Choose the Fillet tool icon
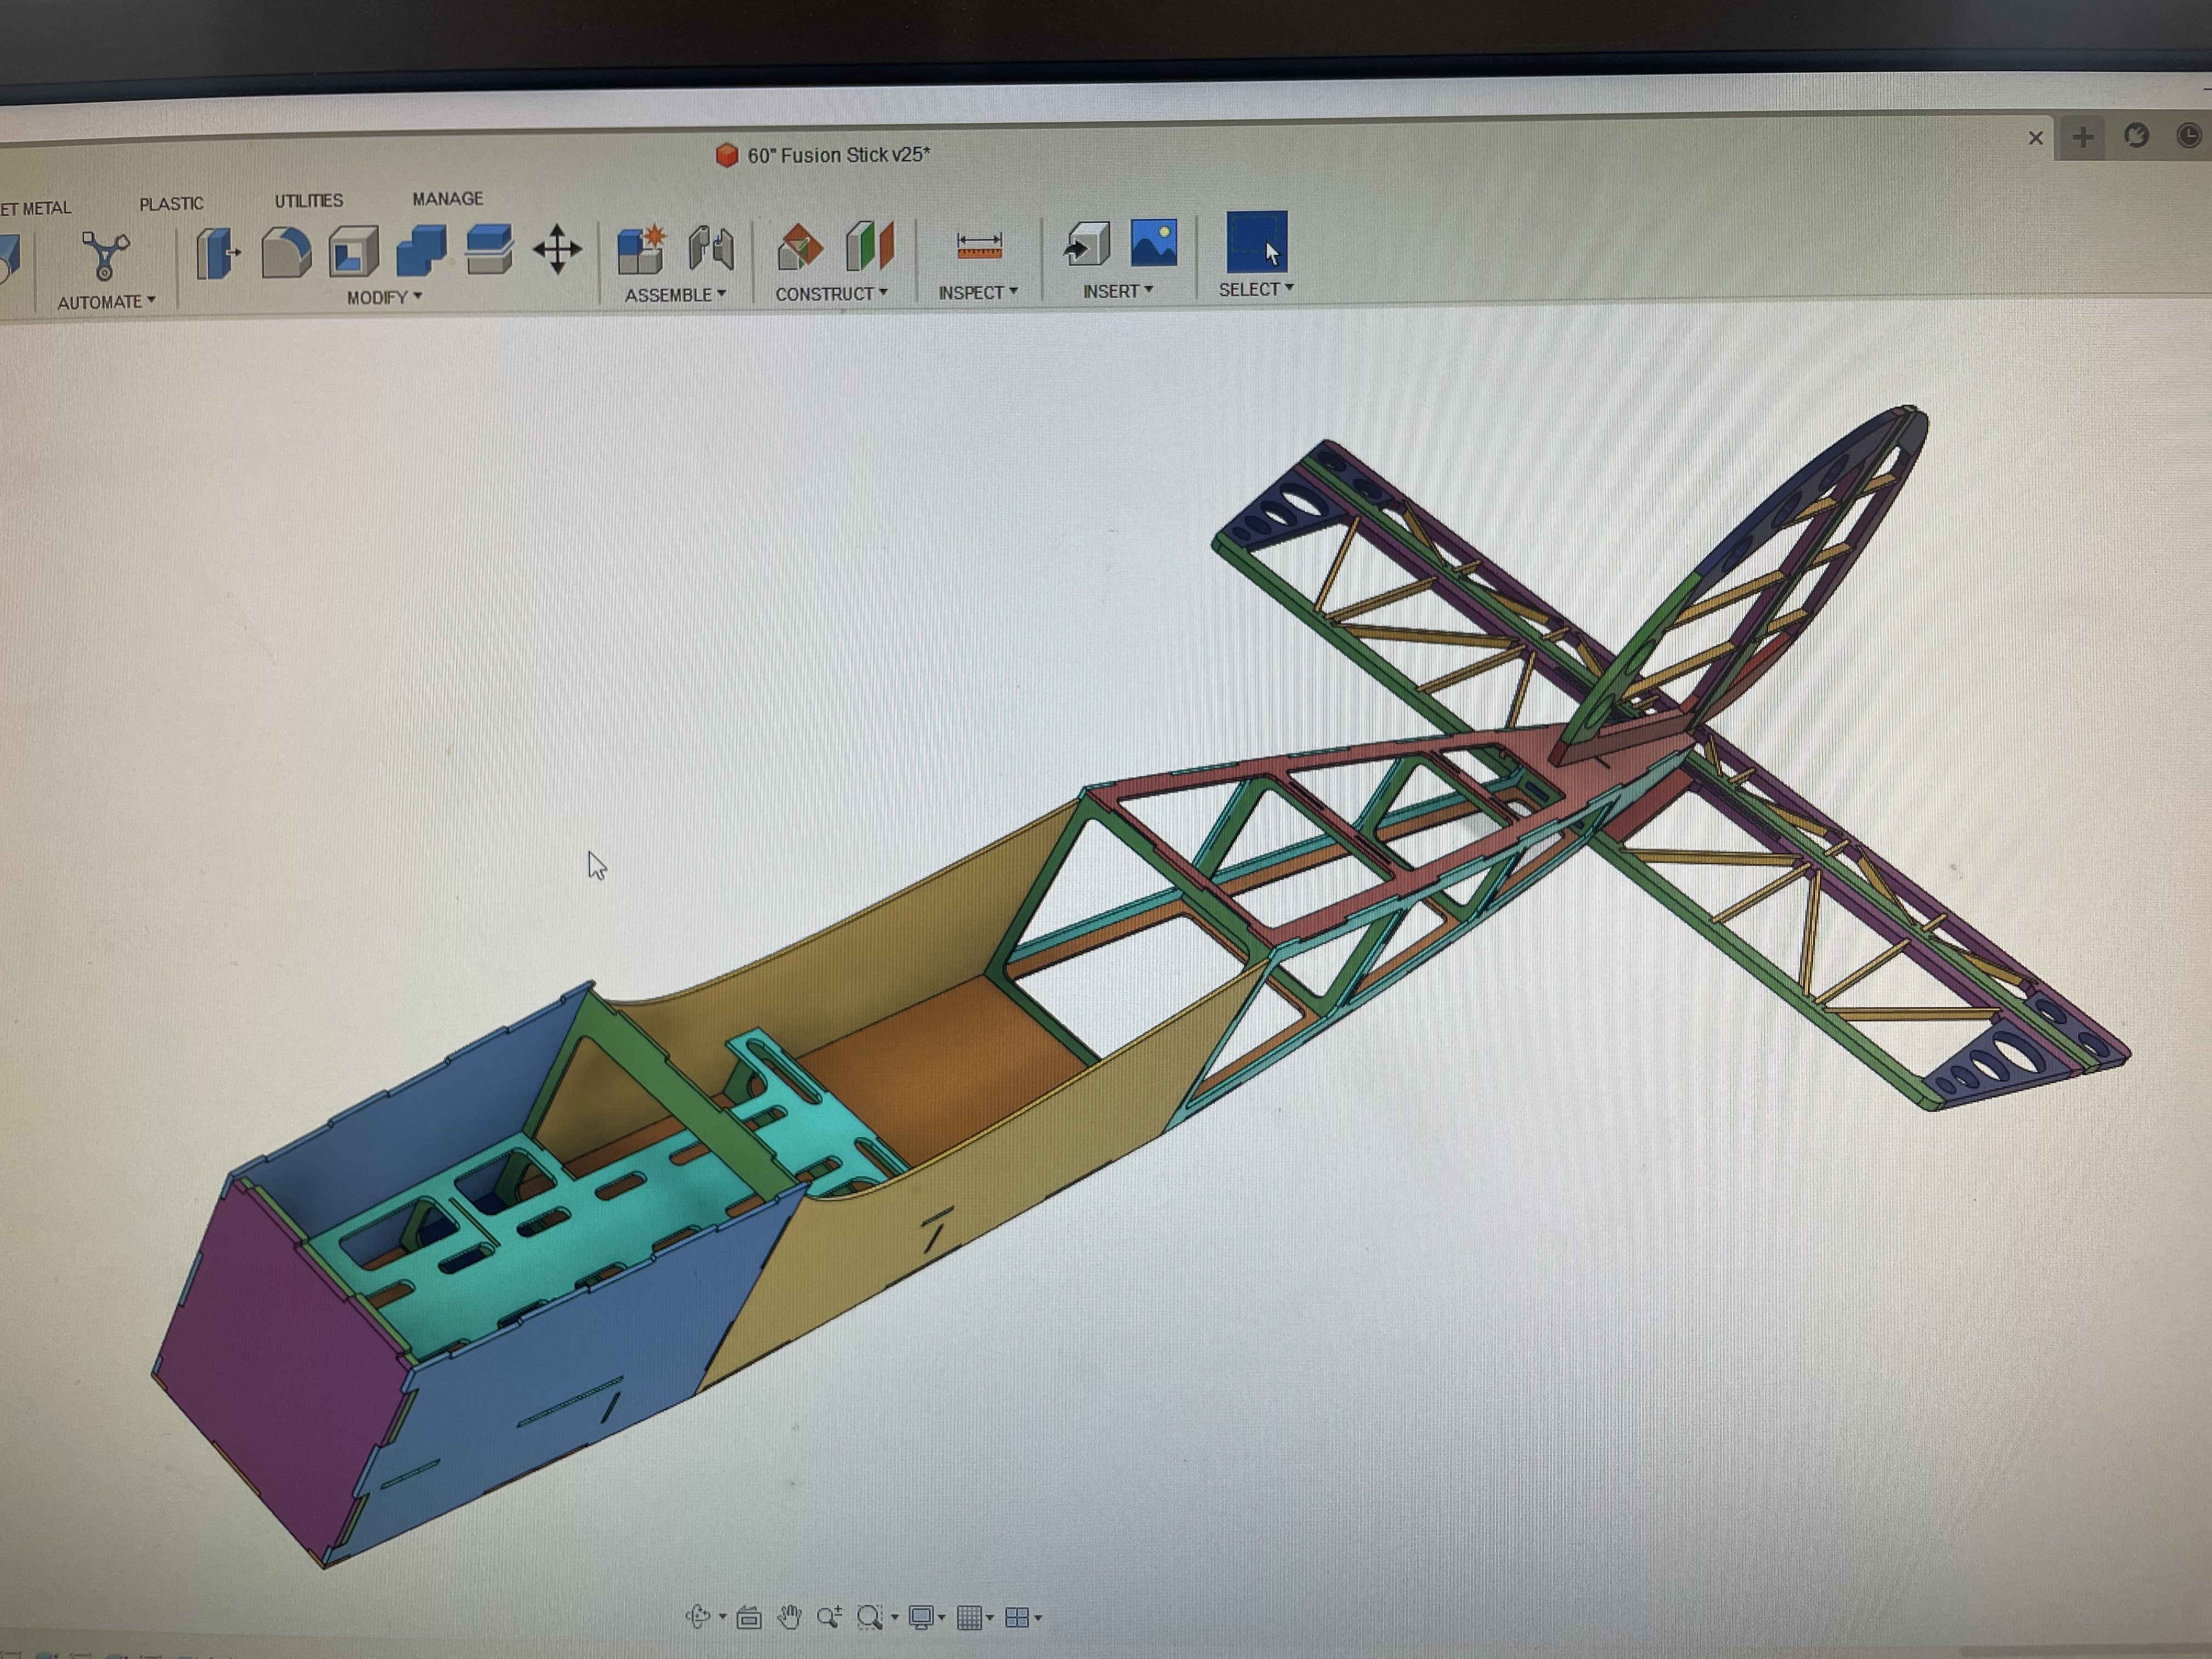The height and width of the screenshot is (1659, 2212). pos(286,252)
